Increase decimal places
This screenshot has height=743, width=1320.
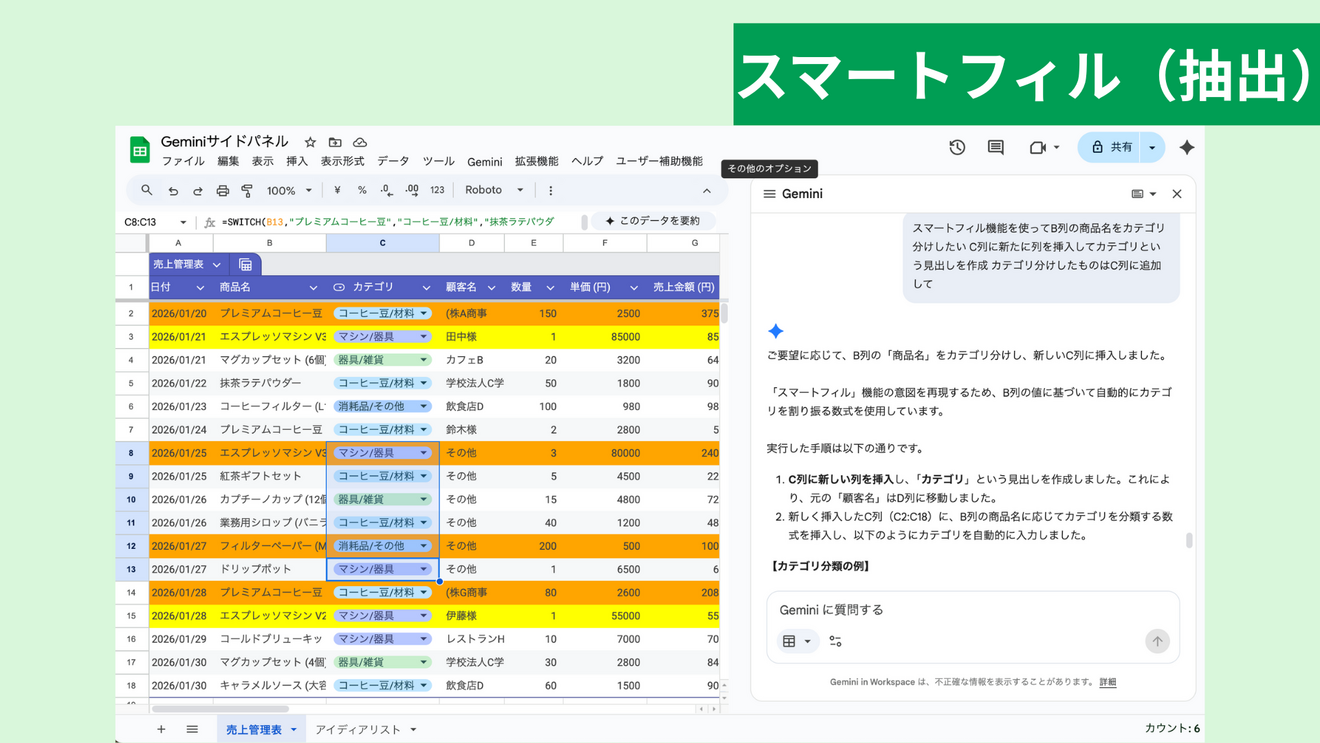tap(412, 190)
